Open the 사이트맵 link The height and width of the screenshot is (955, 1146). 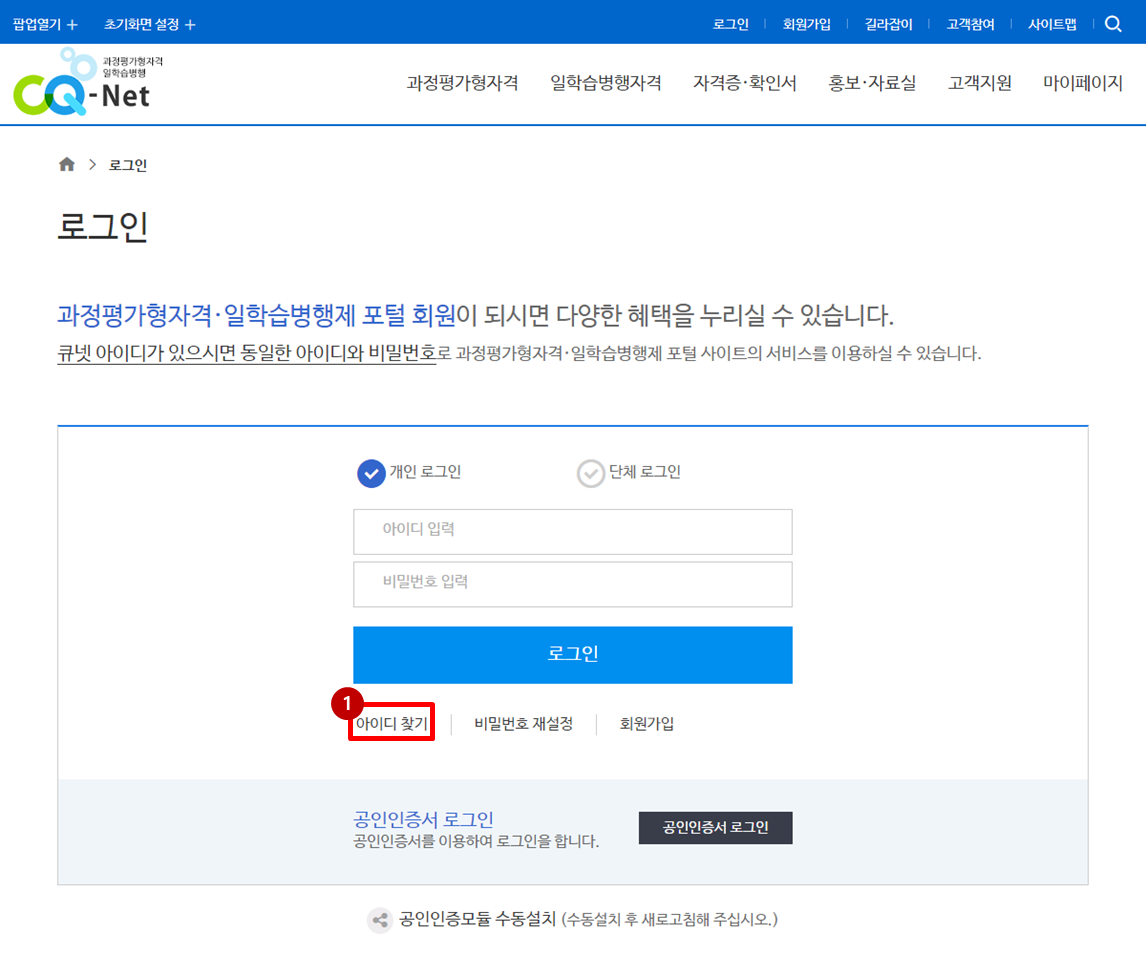(x=1052, y=24)
